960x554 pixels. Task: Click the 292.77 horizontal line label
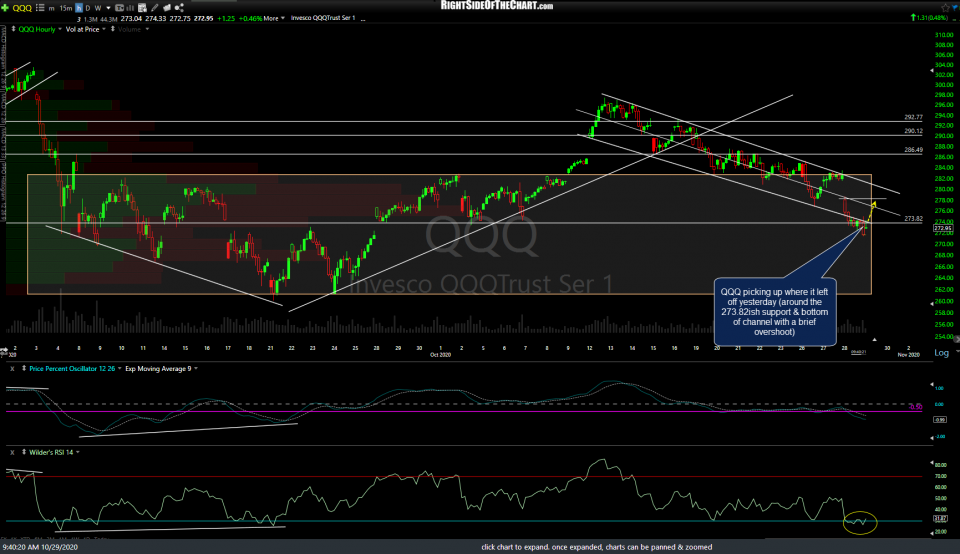tap(913, 117)
